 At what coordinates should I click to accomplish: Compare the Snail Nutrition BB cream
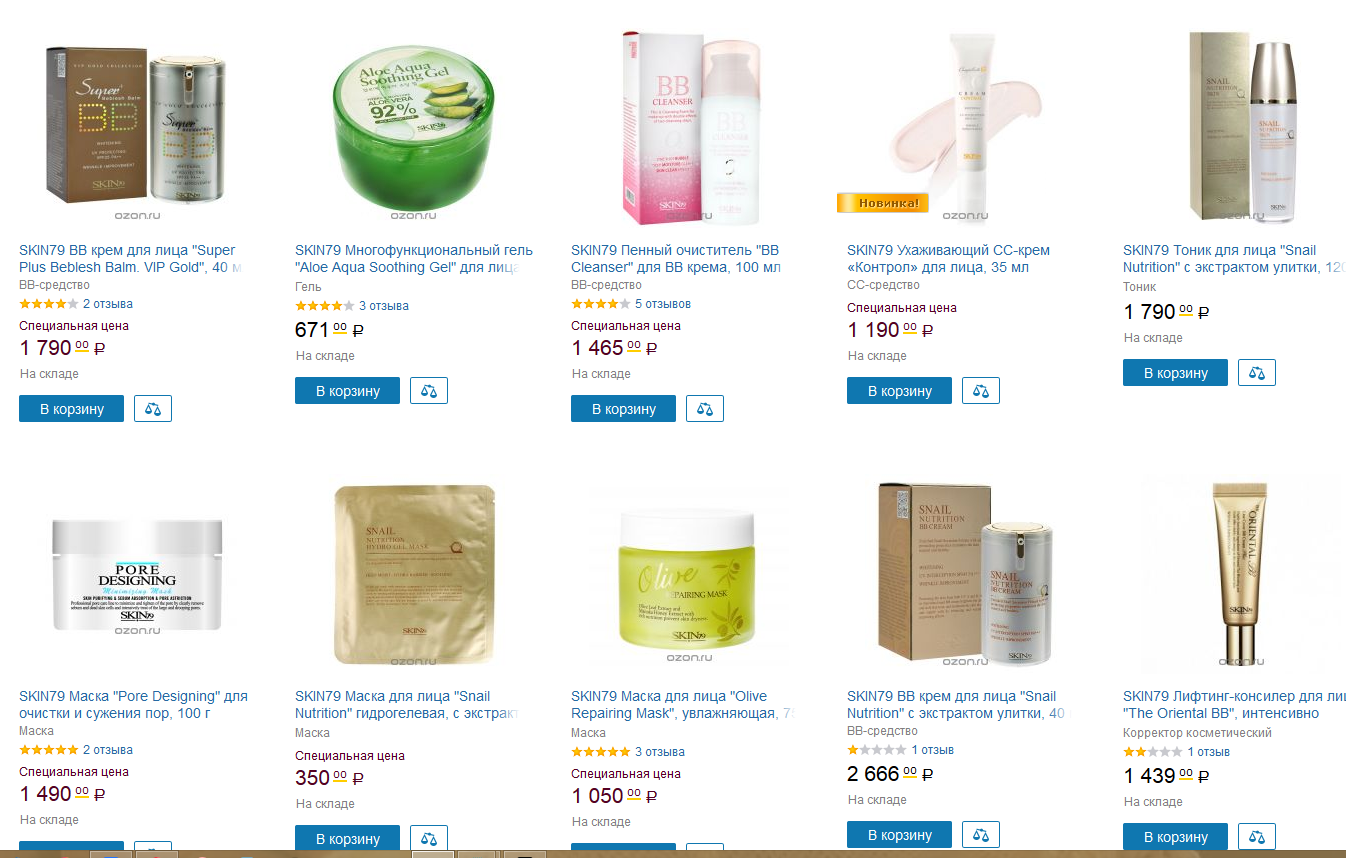[981, 834]
